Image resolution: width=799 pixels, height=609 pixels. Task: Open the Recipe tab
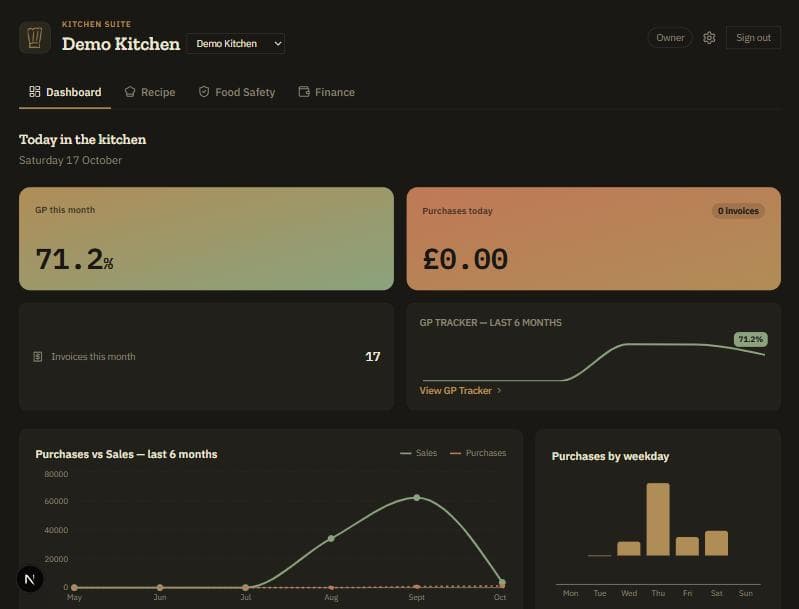point(150,92)
